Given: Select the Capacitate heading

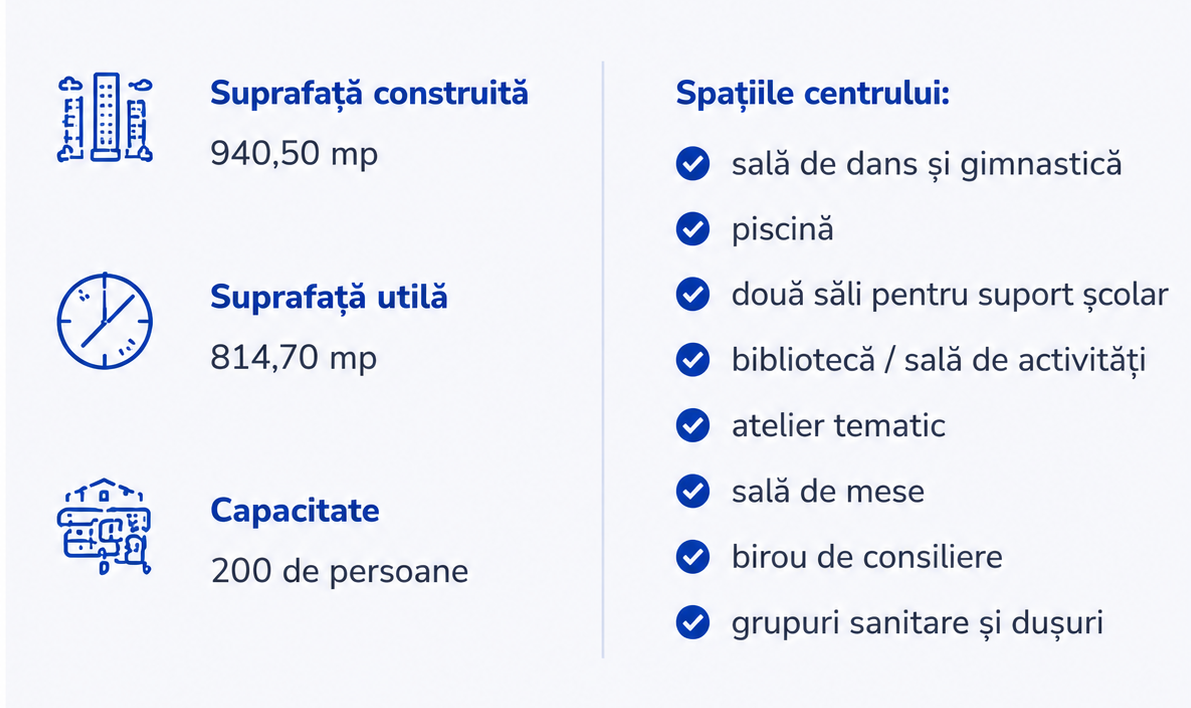Looking at the screenshot, I should pyautogui.click(x=295, y=510).
